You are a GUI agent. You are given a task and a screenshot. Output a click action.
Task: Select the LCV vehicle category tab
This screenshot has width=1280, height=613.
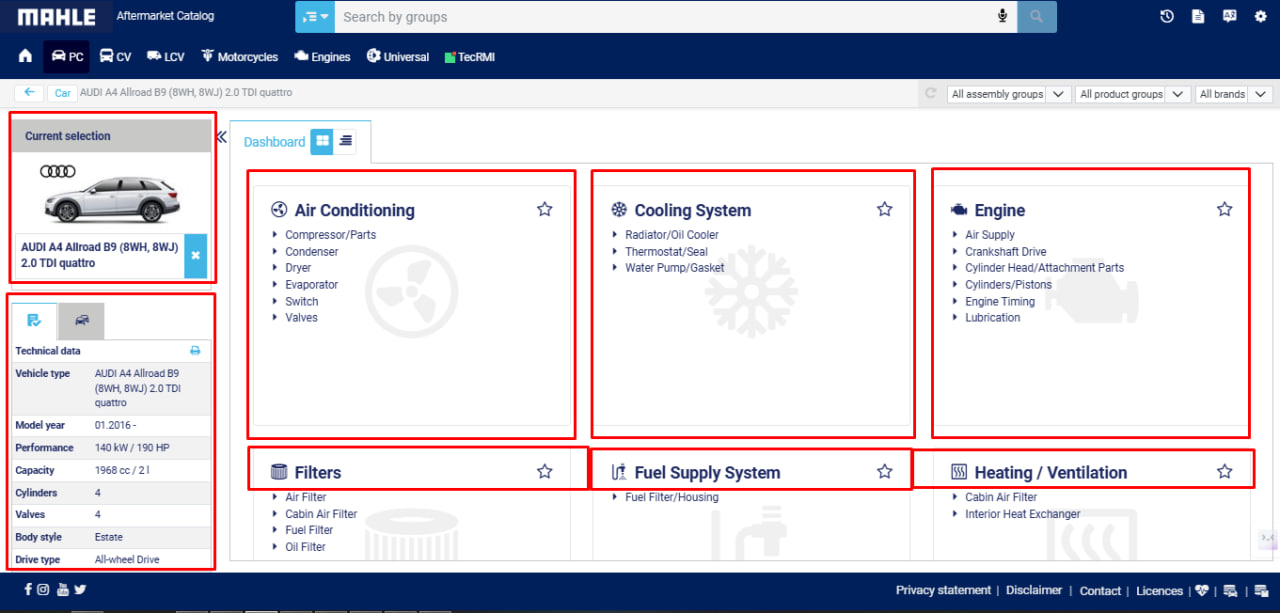pos(166,57)
